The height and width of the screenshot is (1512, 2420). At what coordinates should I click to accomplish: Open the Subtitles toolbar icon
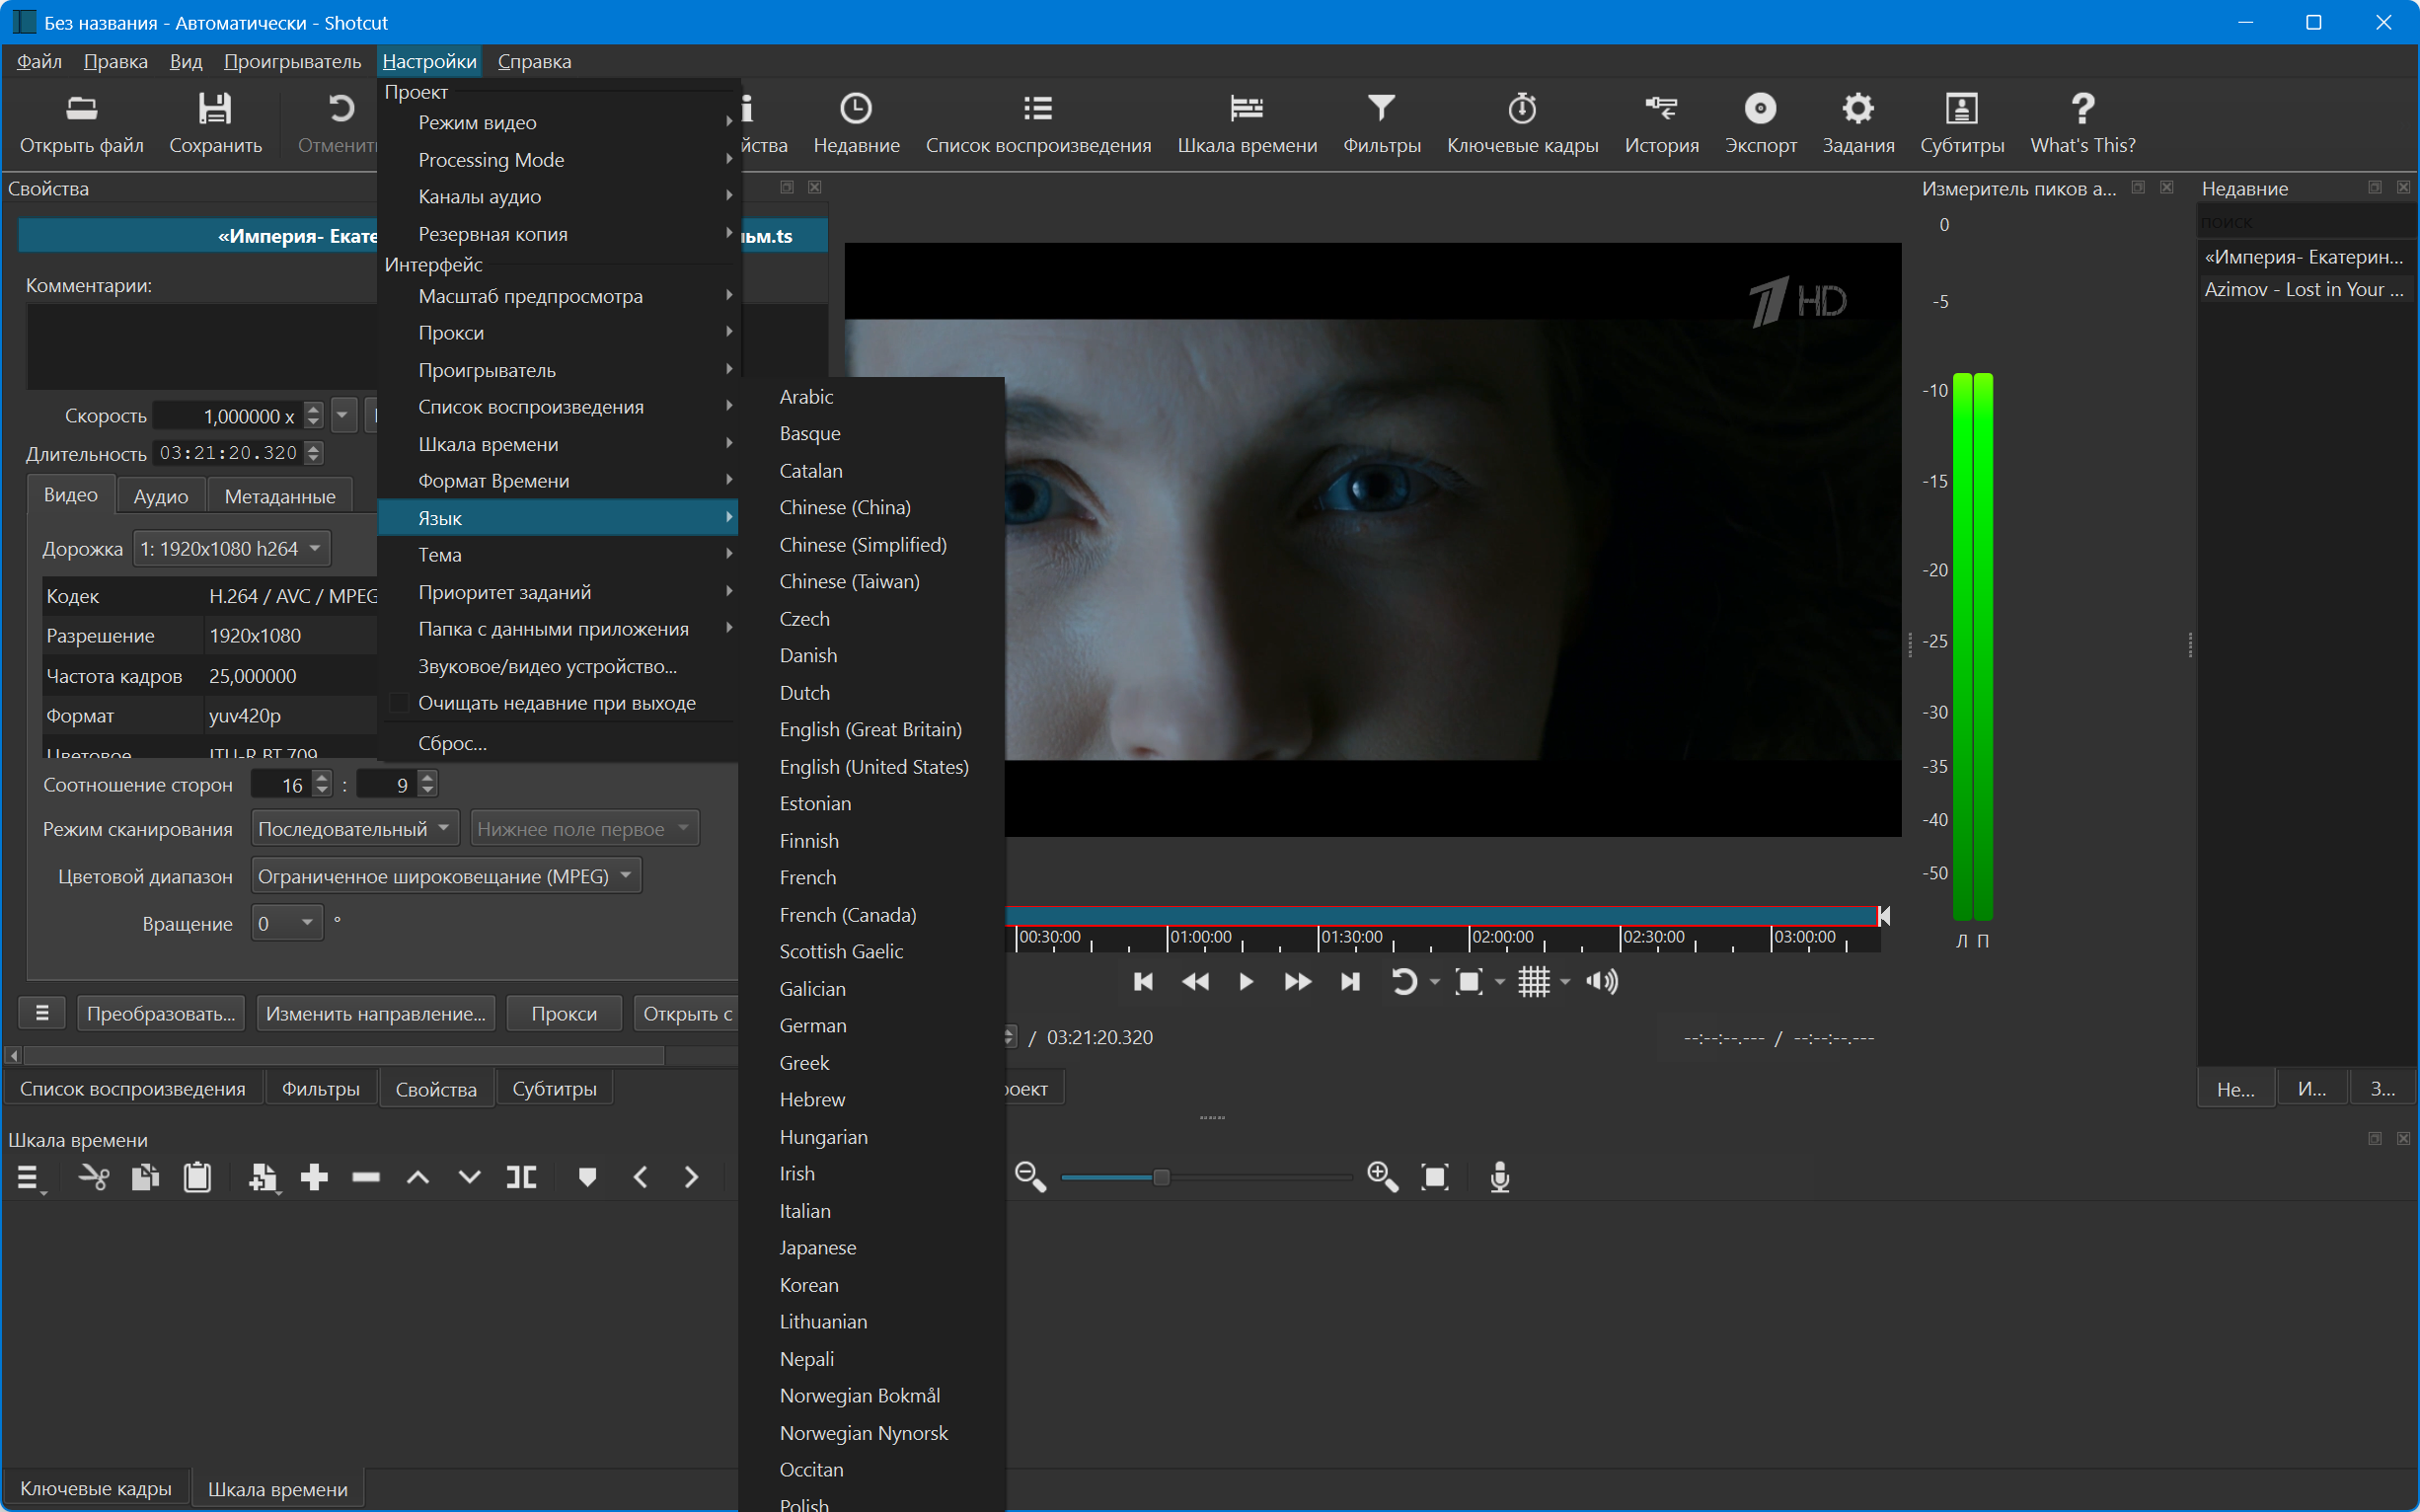coord(1960,109)
